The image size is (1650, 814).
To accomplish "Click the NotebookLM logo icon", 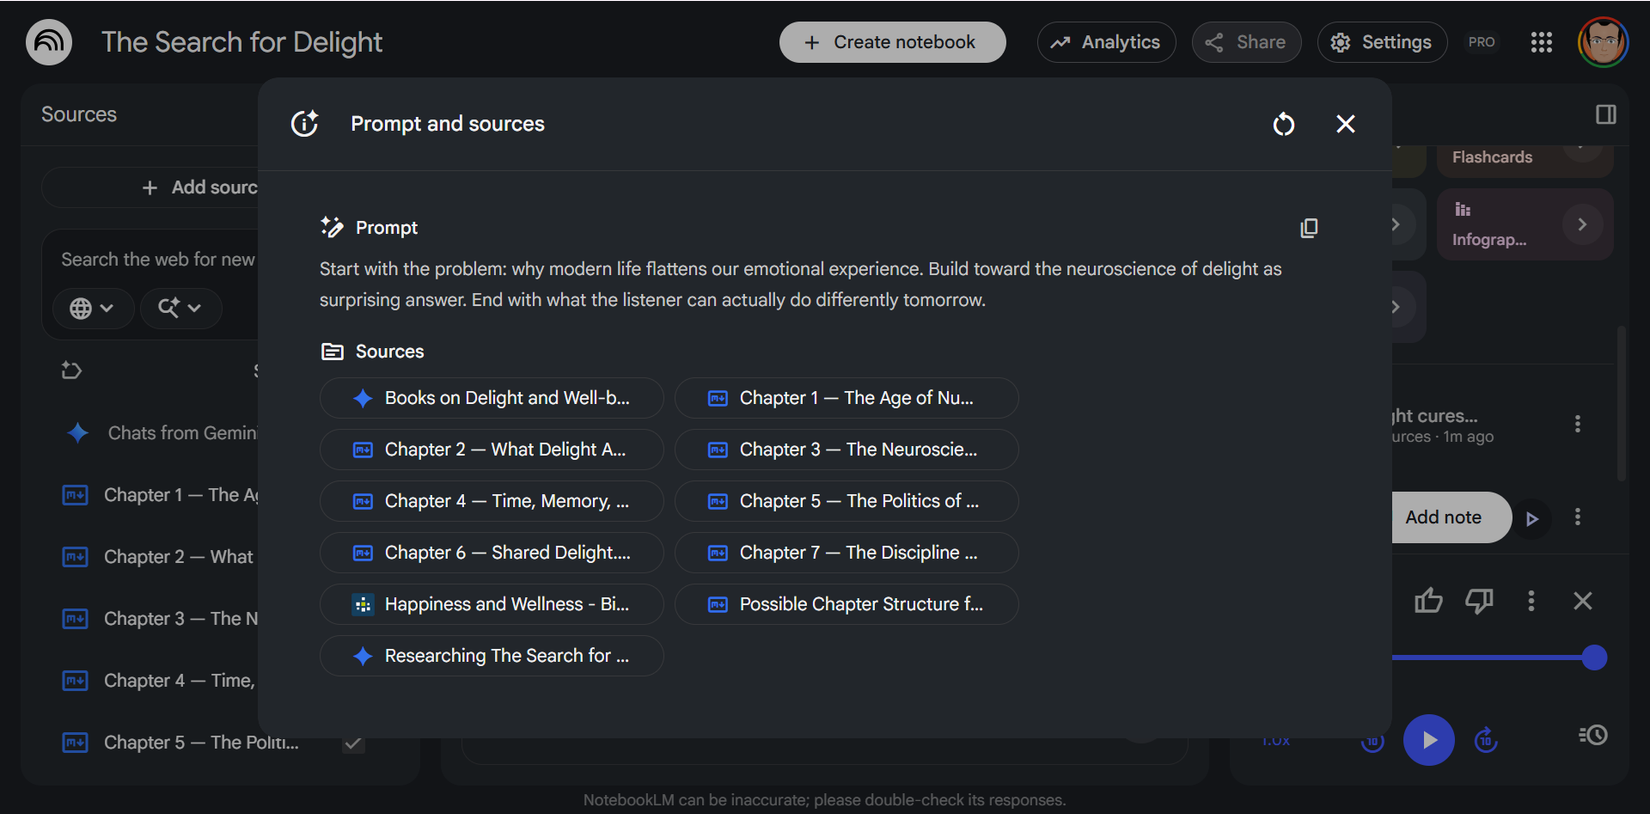I will coord(49,42).
